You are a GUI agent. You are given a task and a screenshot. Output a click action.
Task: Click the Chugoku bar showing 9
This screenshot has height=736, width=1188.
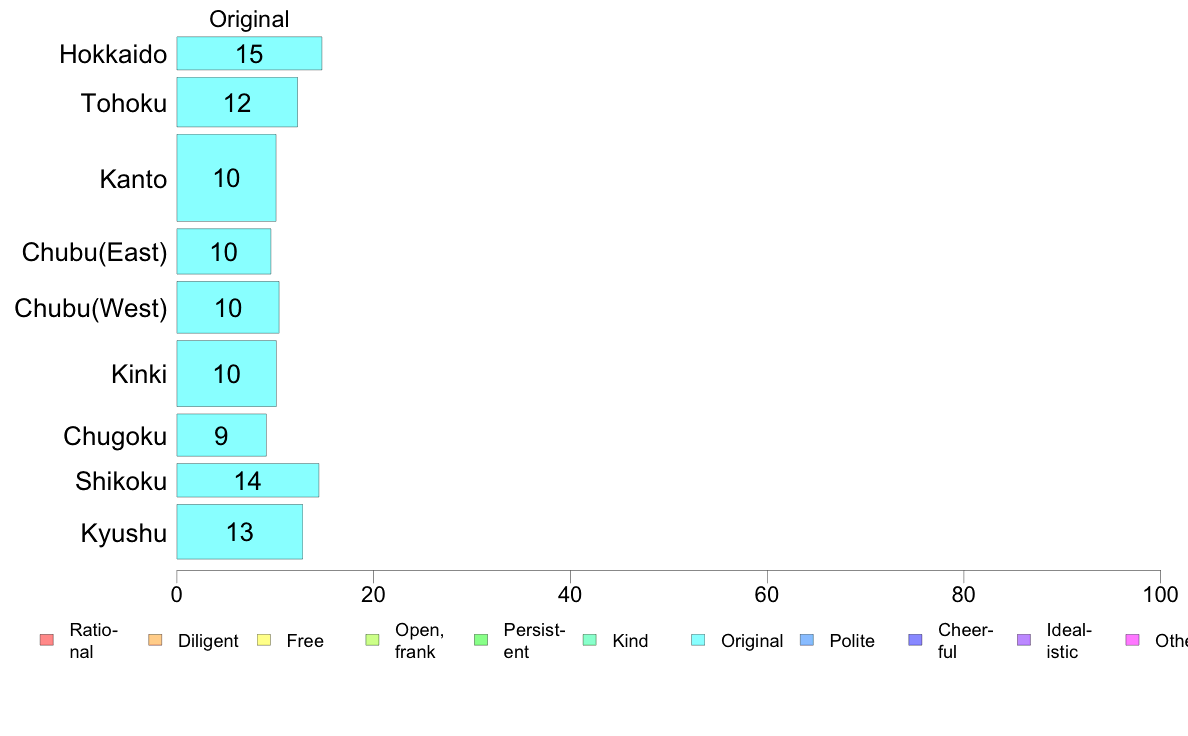[x=221, y=435]
